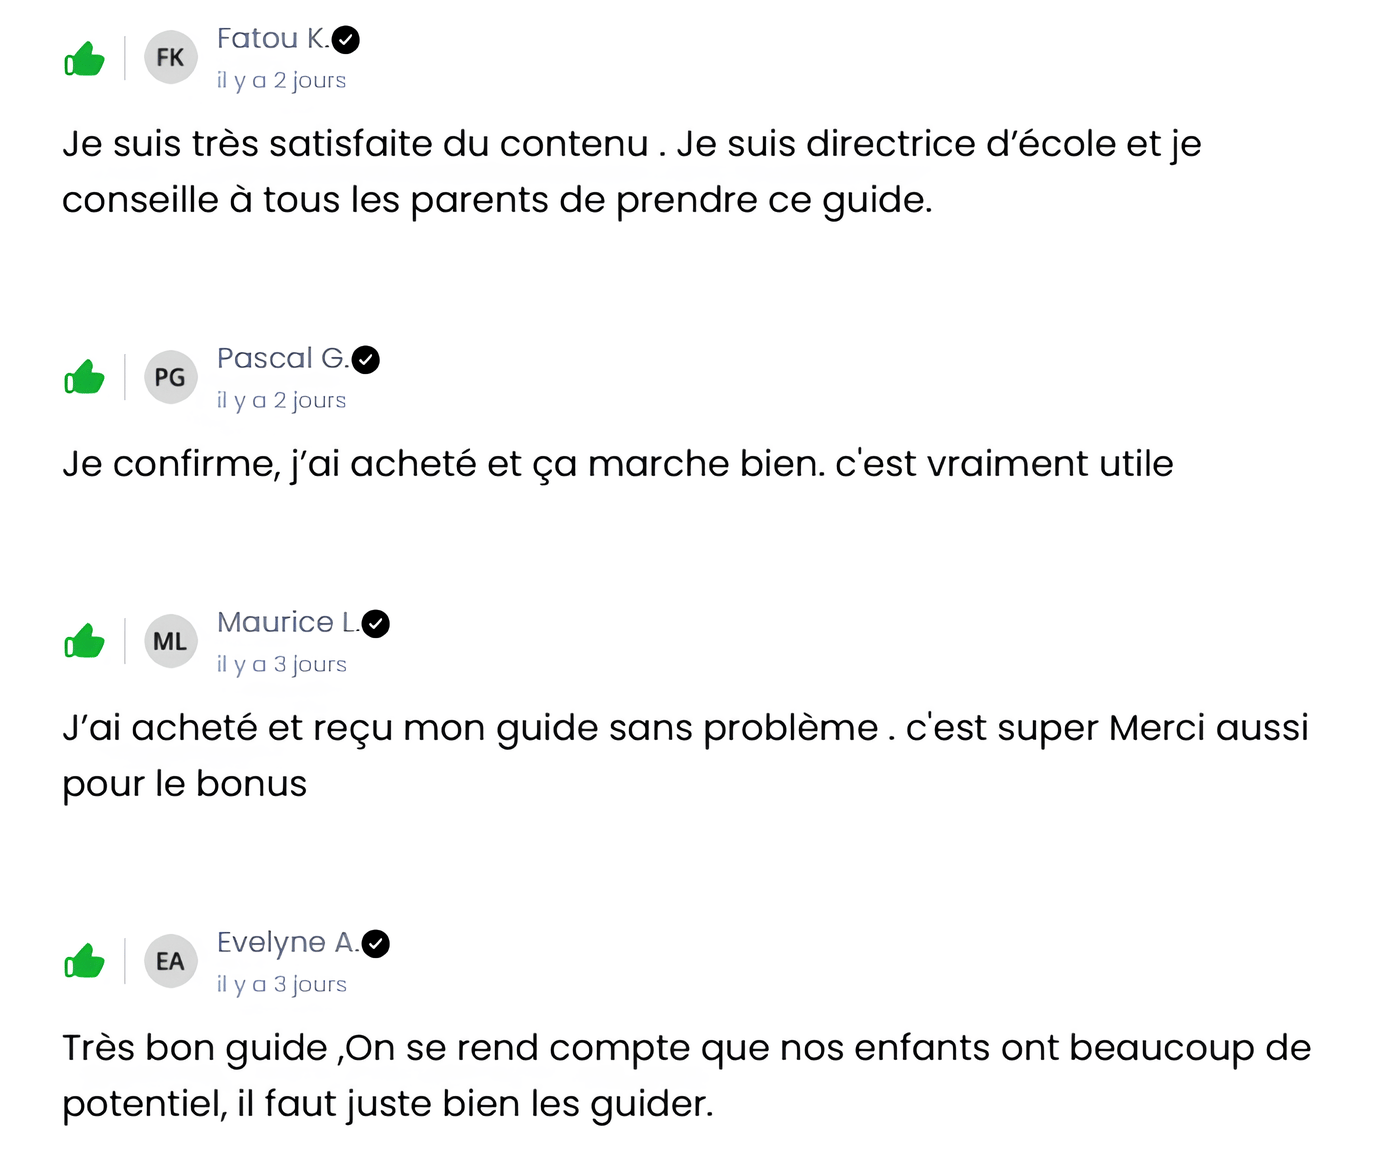Viewport: 1382px width, 1158px height.
Task: Click Pascal's review text about buying
Action: 617,464
